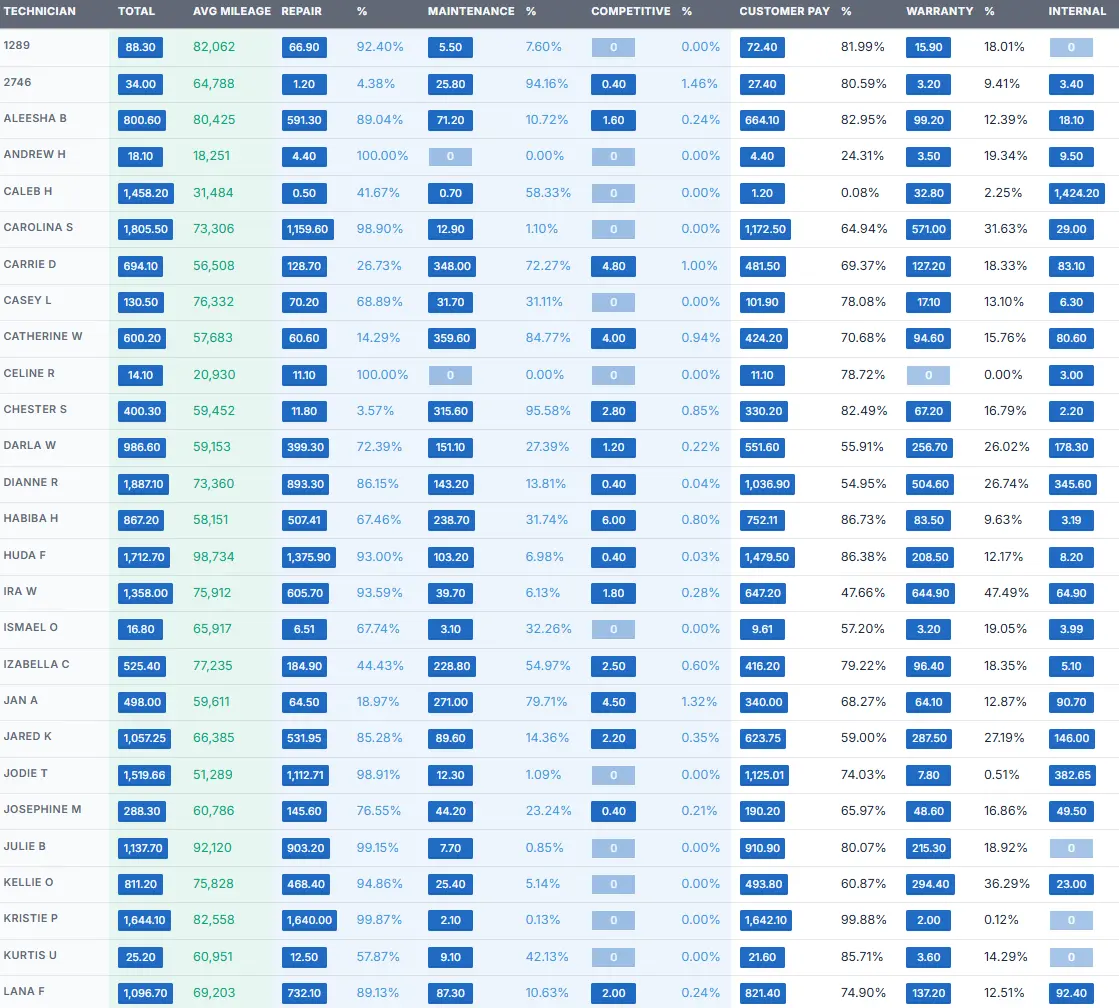Open Lana F's total badge 1,096.70
1119x1008 pixels.
(144, 993)
